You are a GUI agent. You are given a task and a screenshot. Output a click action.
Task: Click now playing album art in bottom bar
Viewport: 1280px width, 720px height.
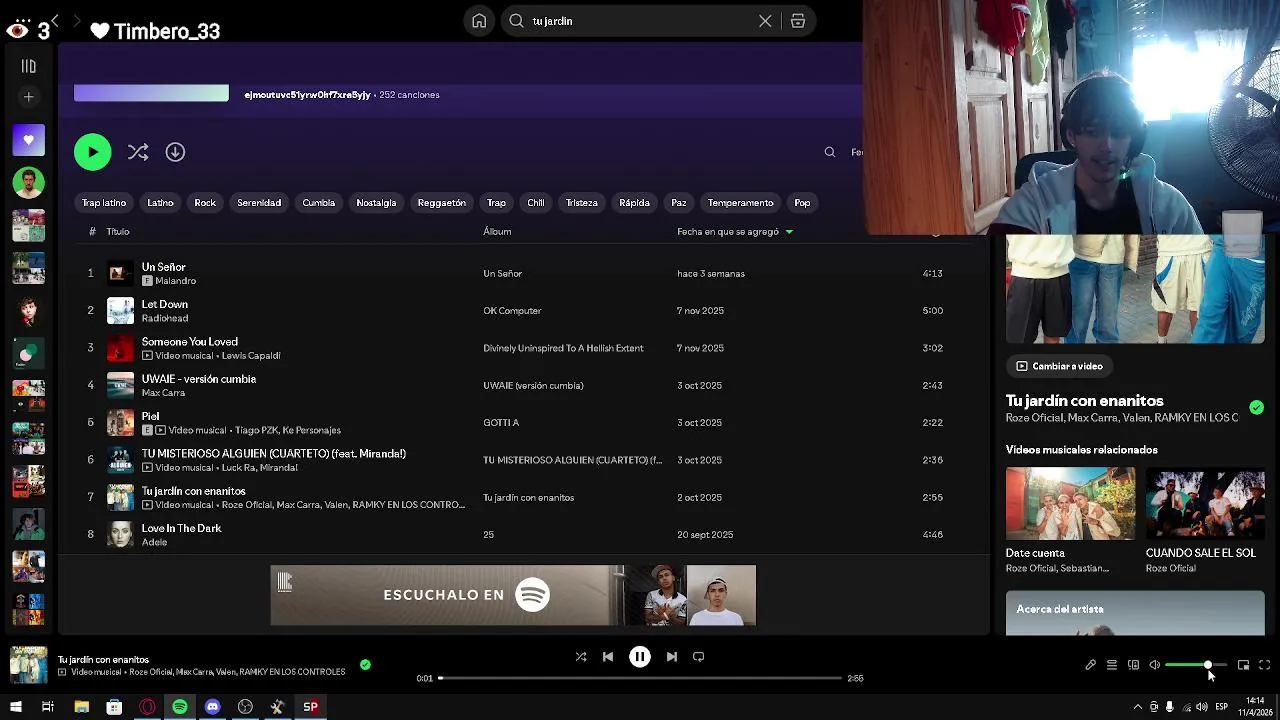coord(28,665)
